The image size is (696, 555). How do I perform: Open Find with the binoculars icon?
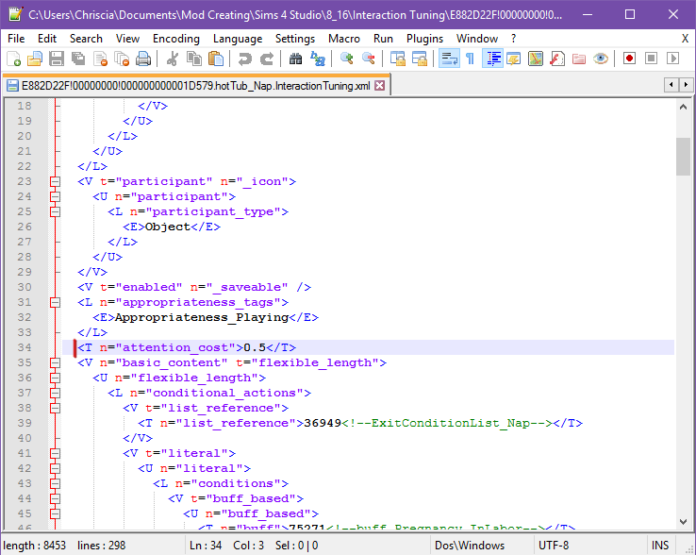coord(295,59)
